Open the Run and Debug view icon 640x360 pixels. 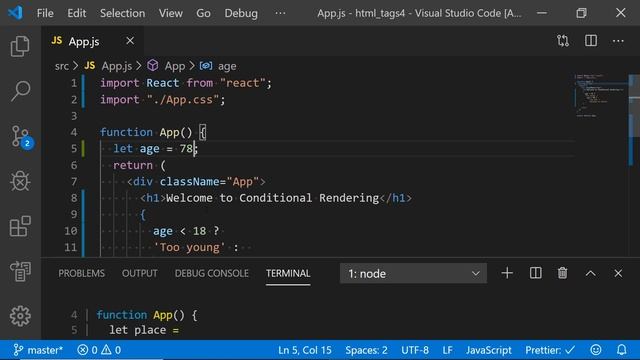coord(20,181)
